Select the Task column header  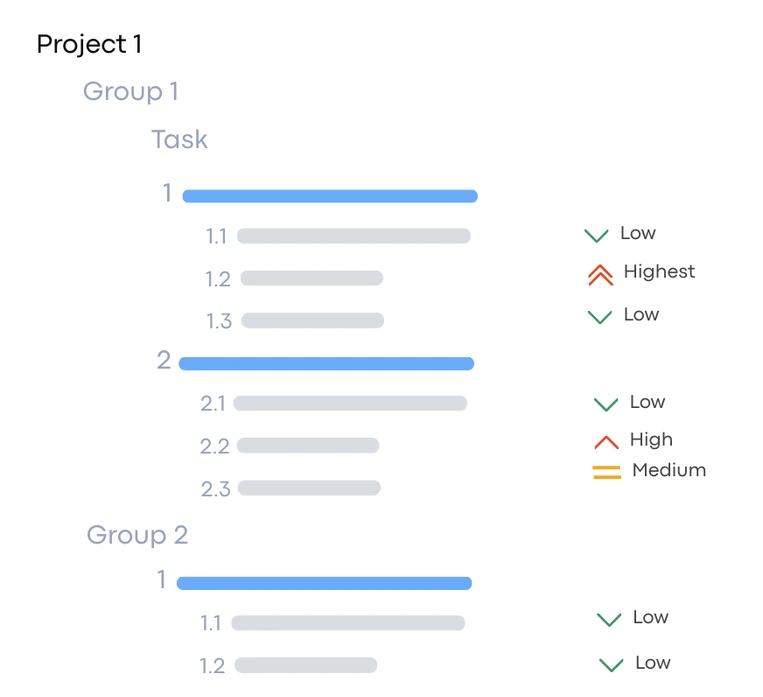[x=179, y=139]
